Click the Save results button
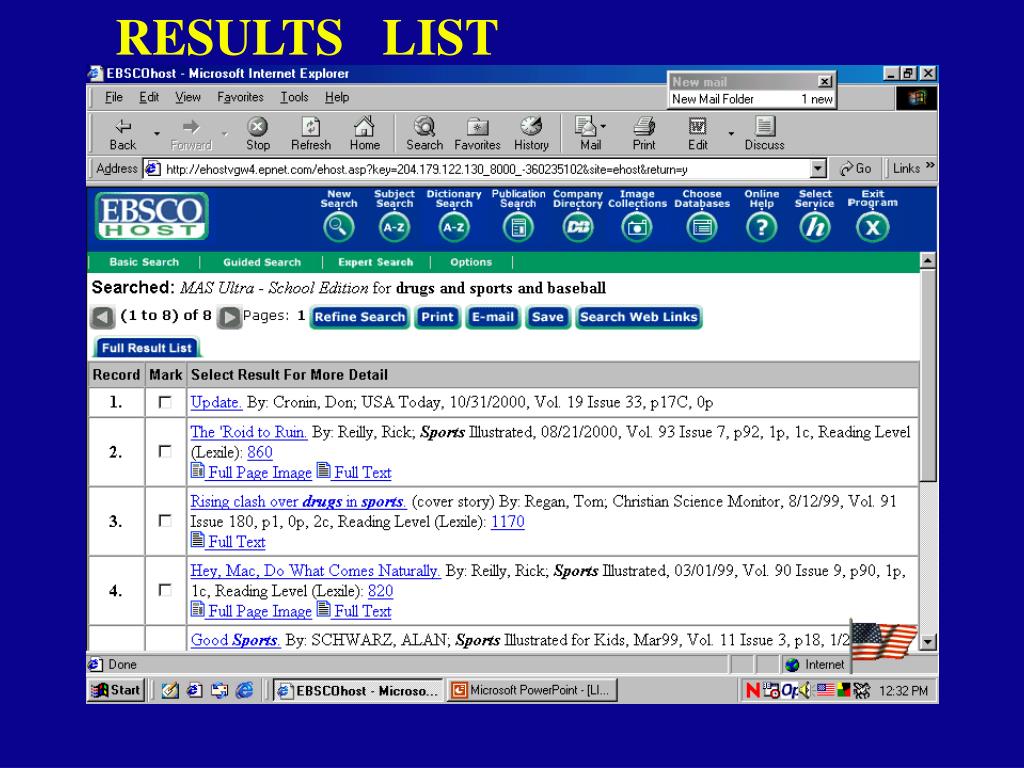This screenshot has width=1024, height=768. pos(547,317)
